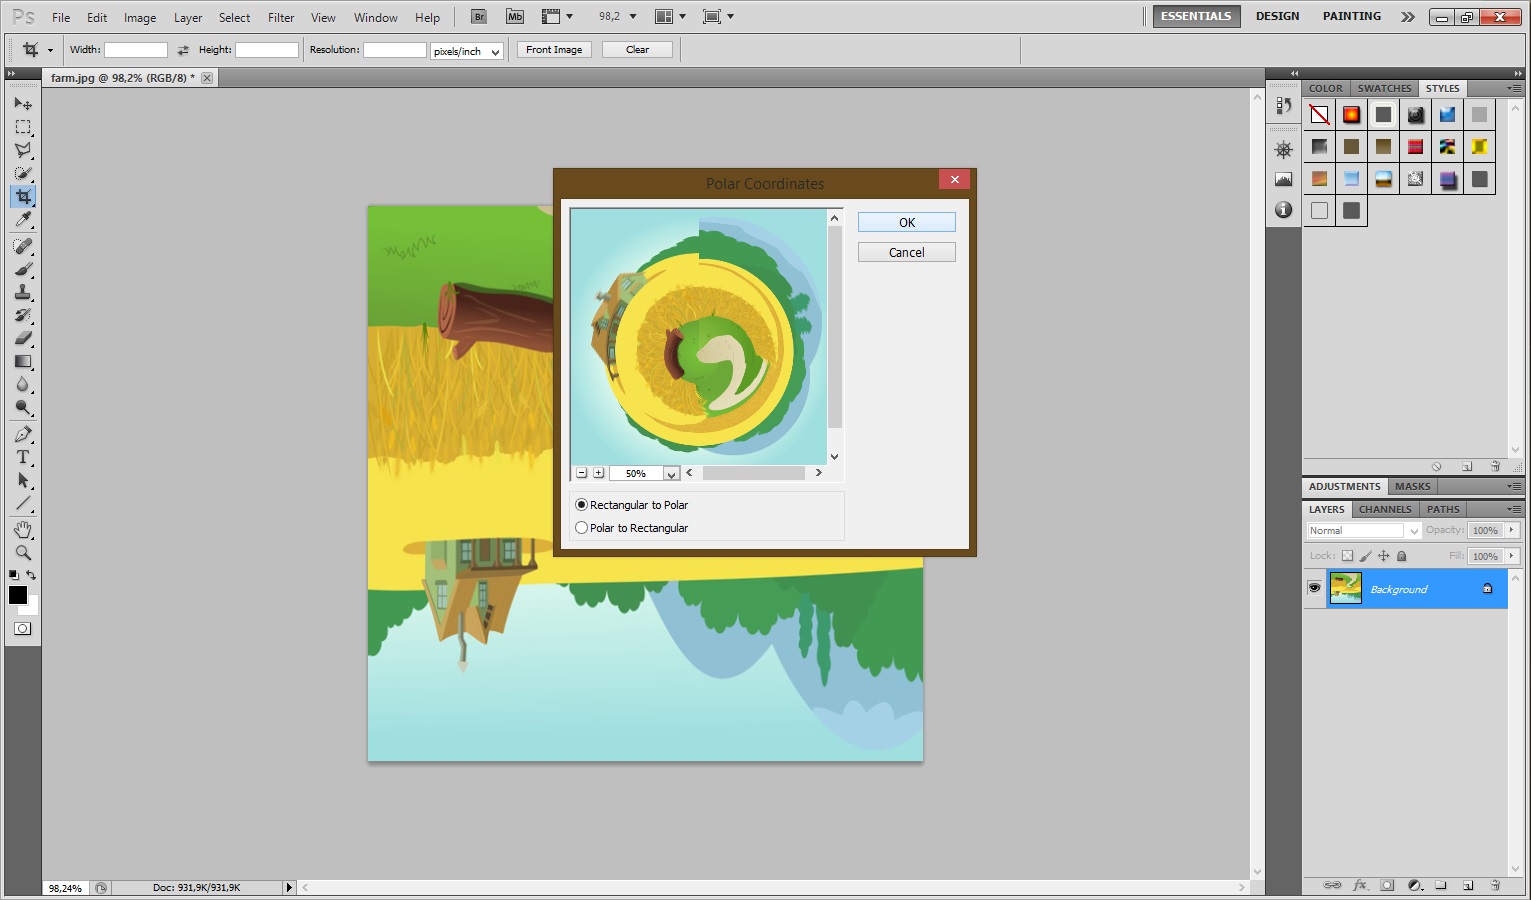Select the Pen tool
The height and width of the screenshot is (900, 1531).
click(23, 434)
